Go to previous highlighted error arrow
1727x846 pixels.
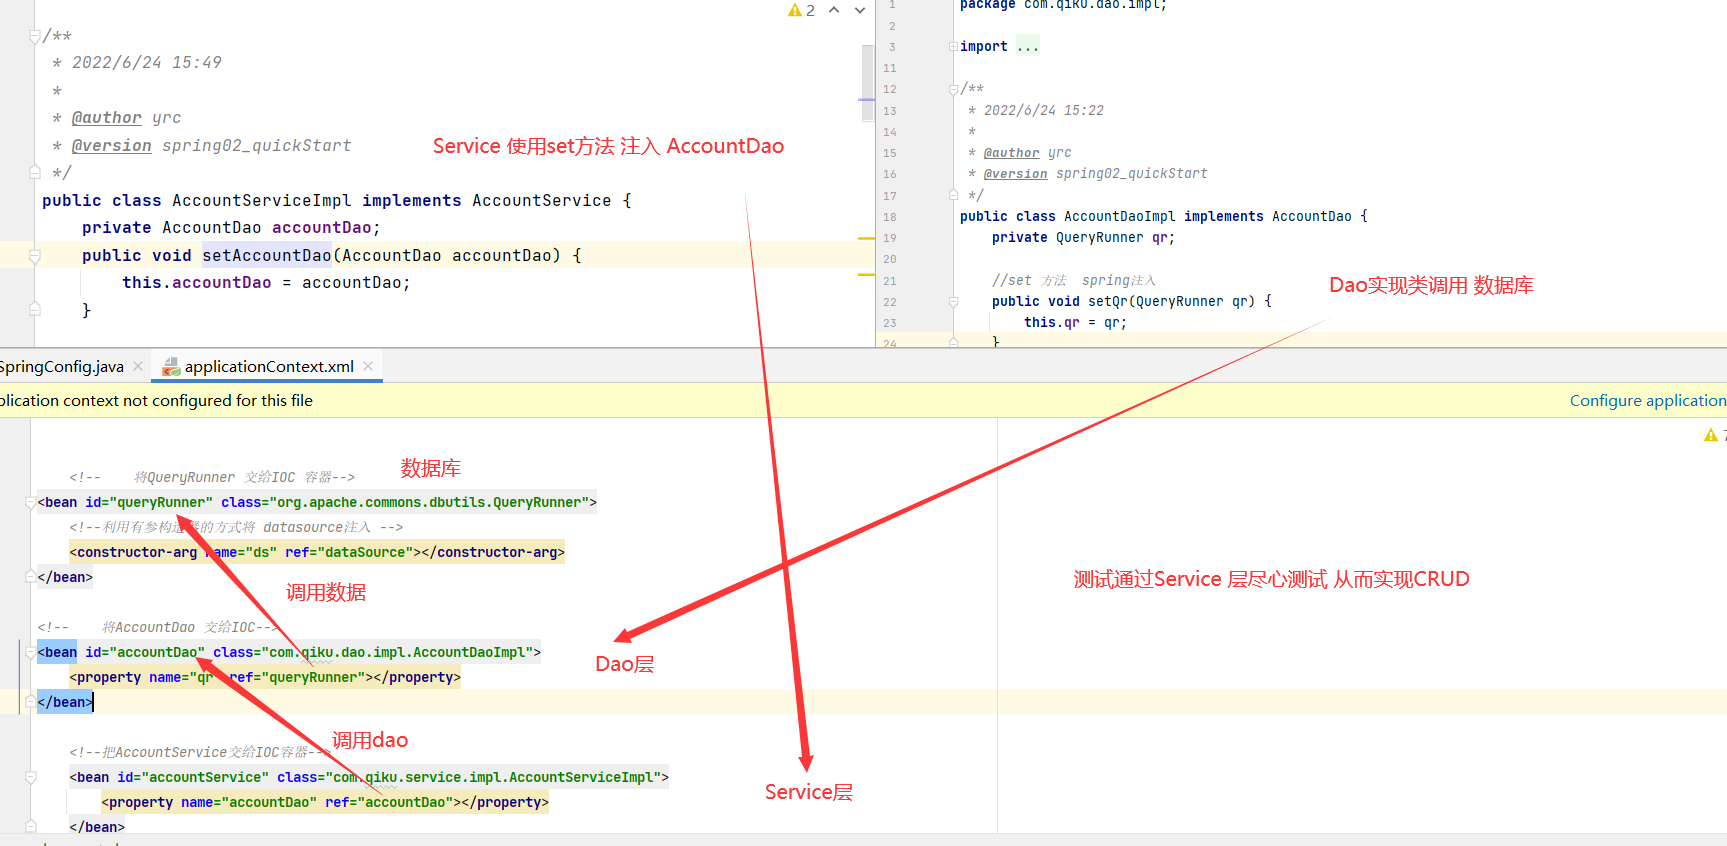click(834, 10)
